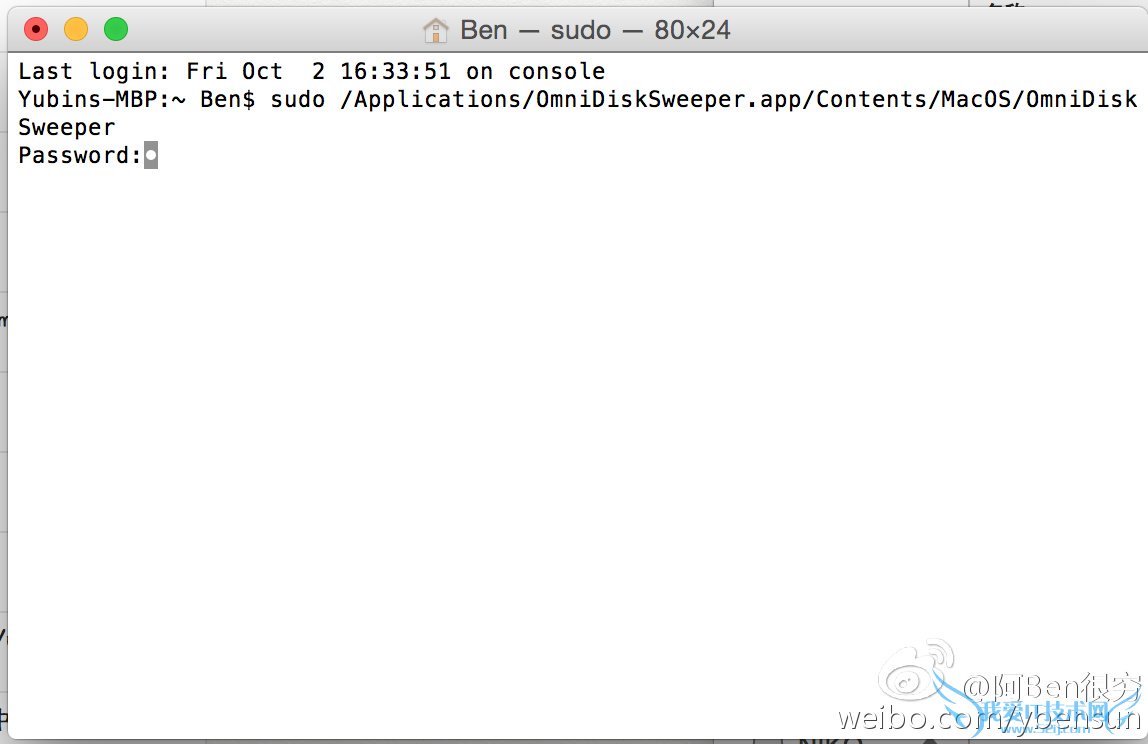This screenshot has width=1148, height=744.
Task: Click the window title "Ben — sudo — 80×24"
Action: click(595, 30)
